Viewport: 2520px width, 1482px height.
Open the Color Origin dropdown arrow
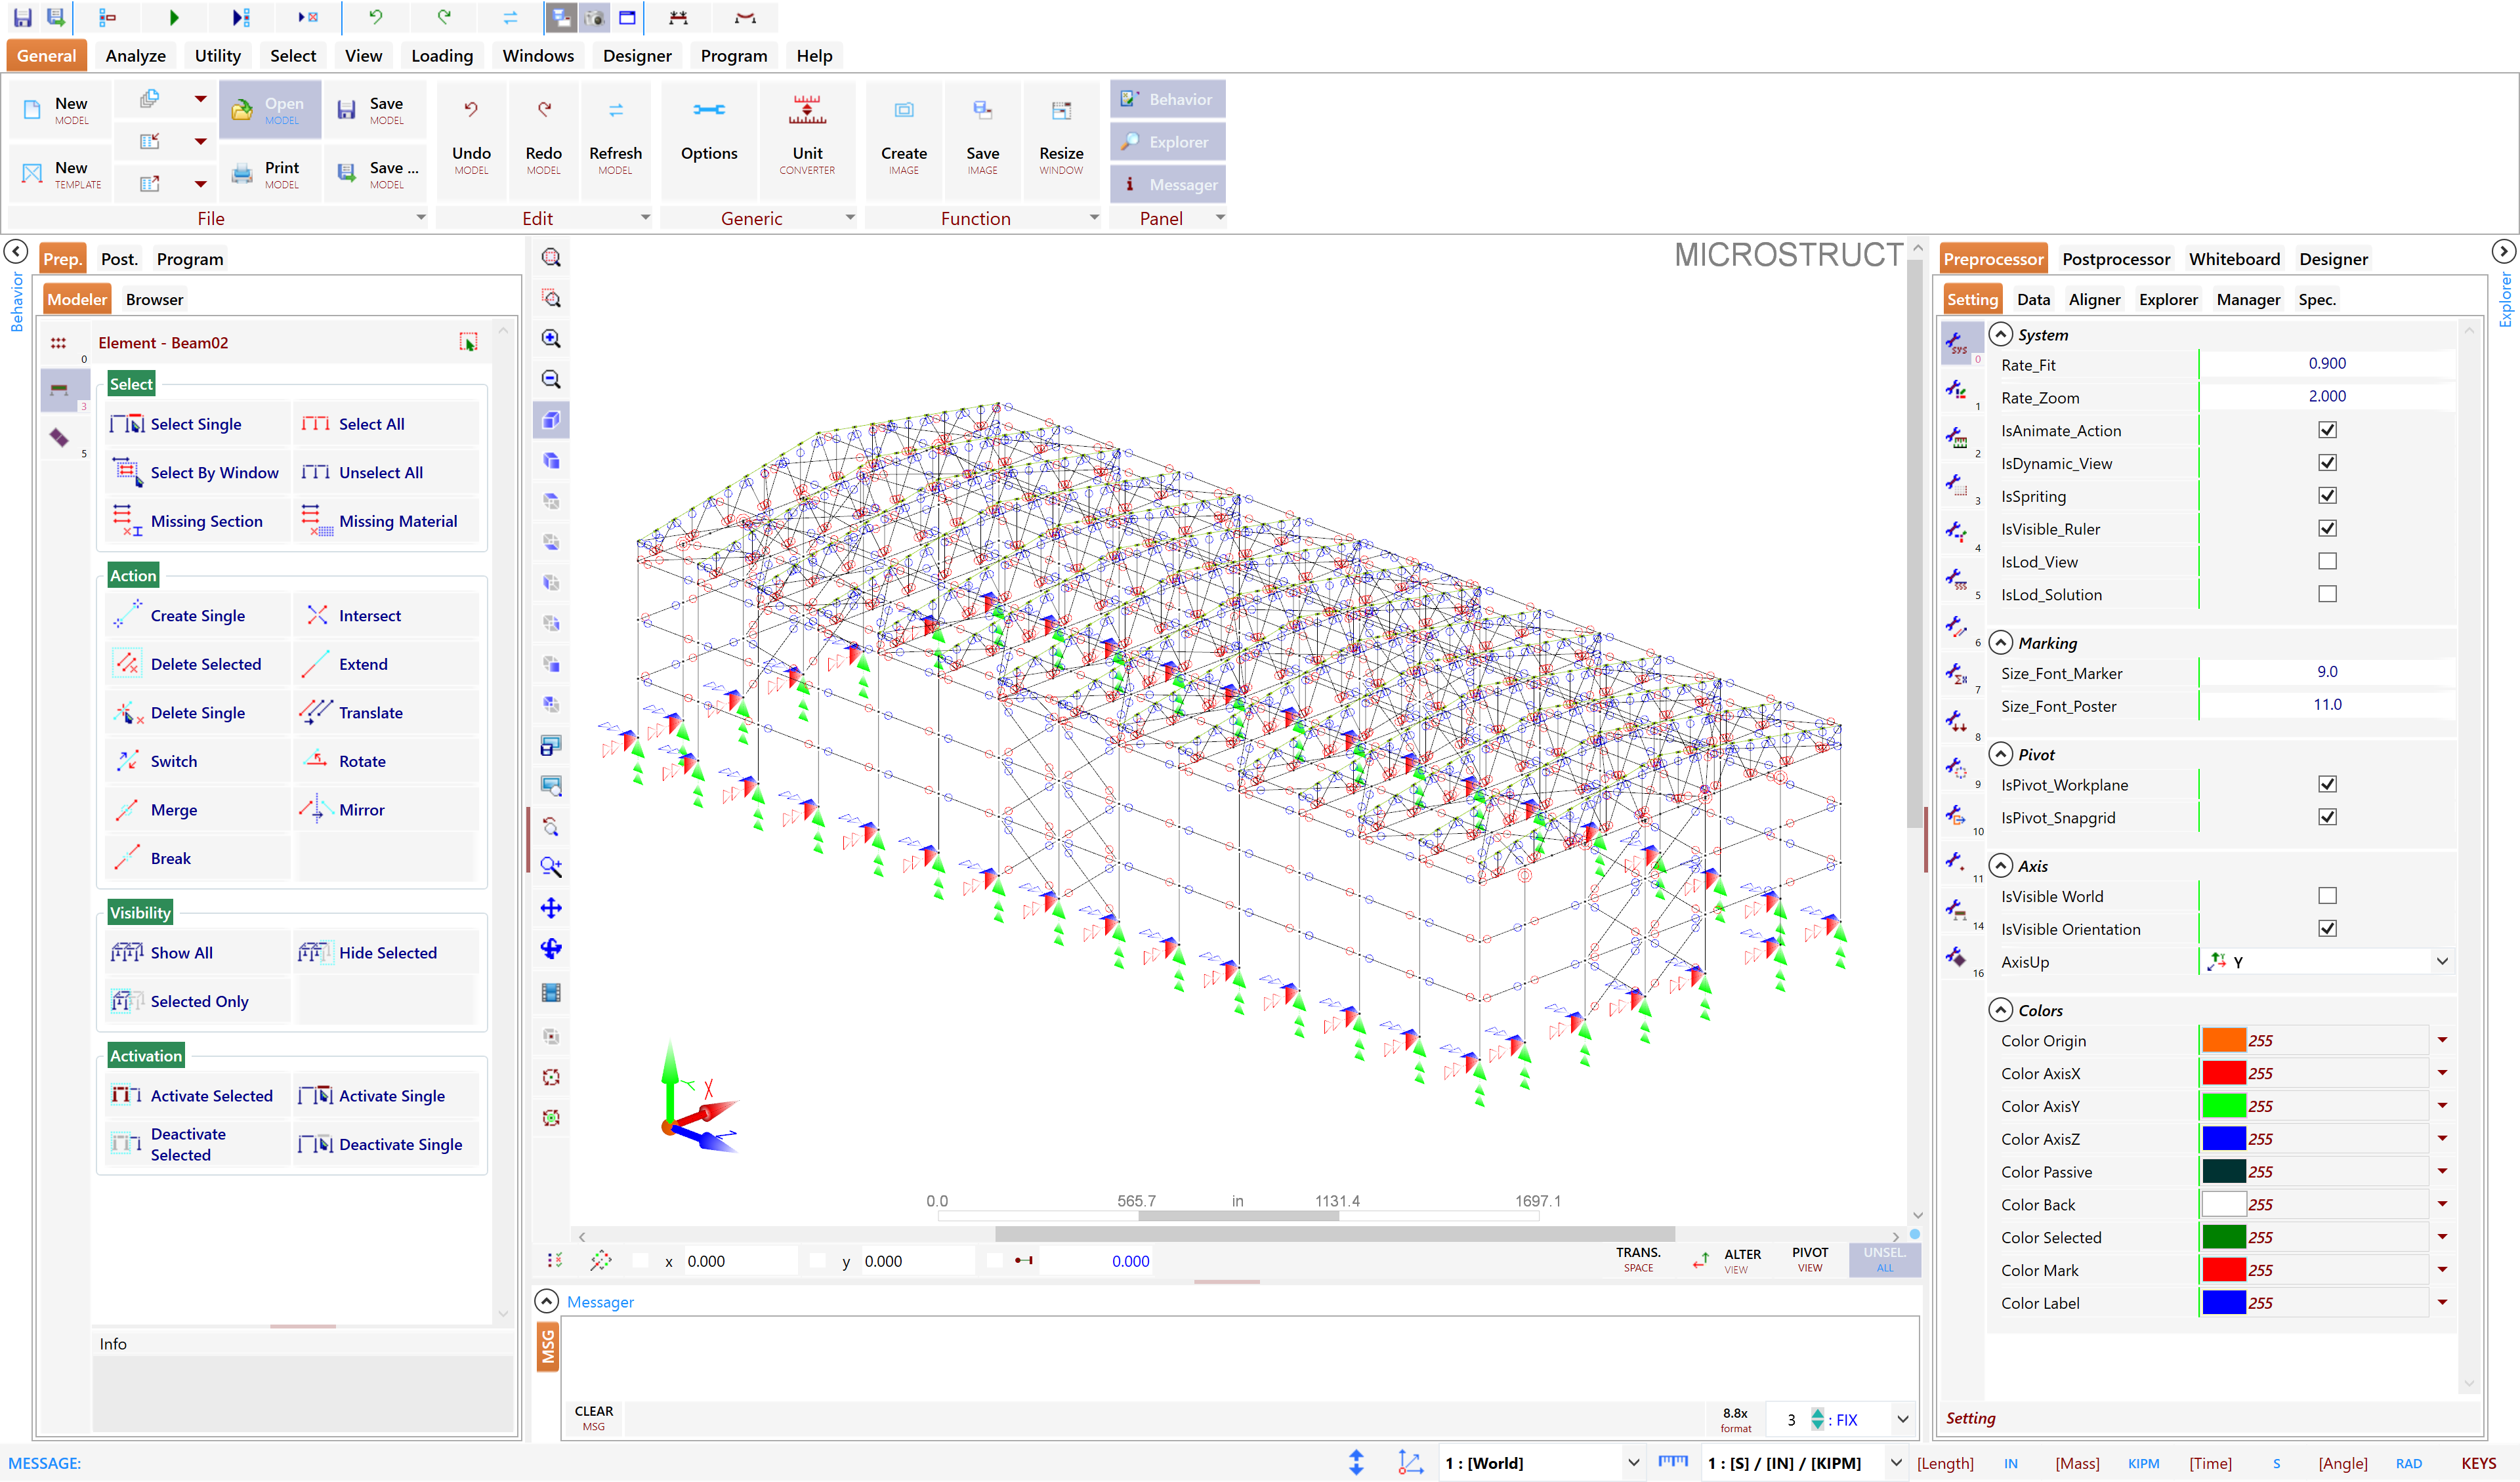pos(2442,1041)
